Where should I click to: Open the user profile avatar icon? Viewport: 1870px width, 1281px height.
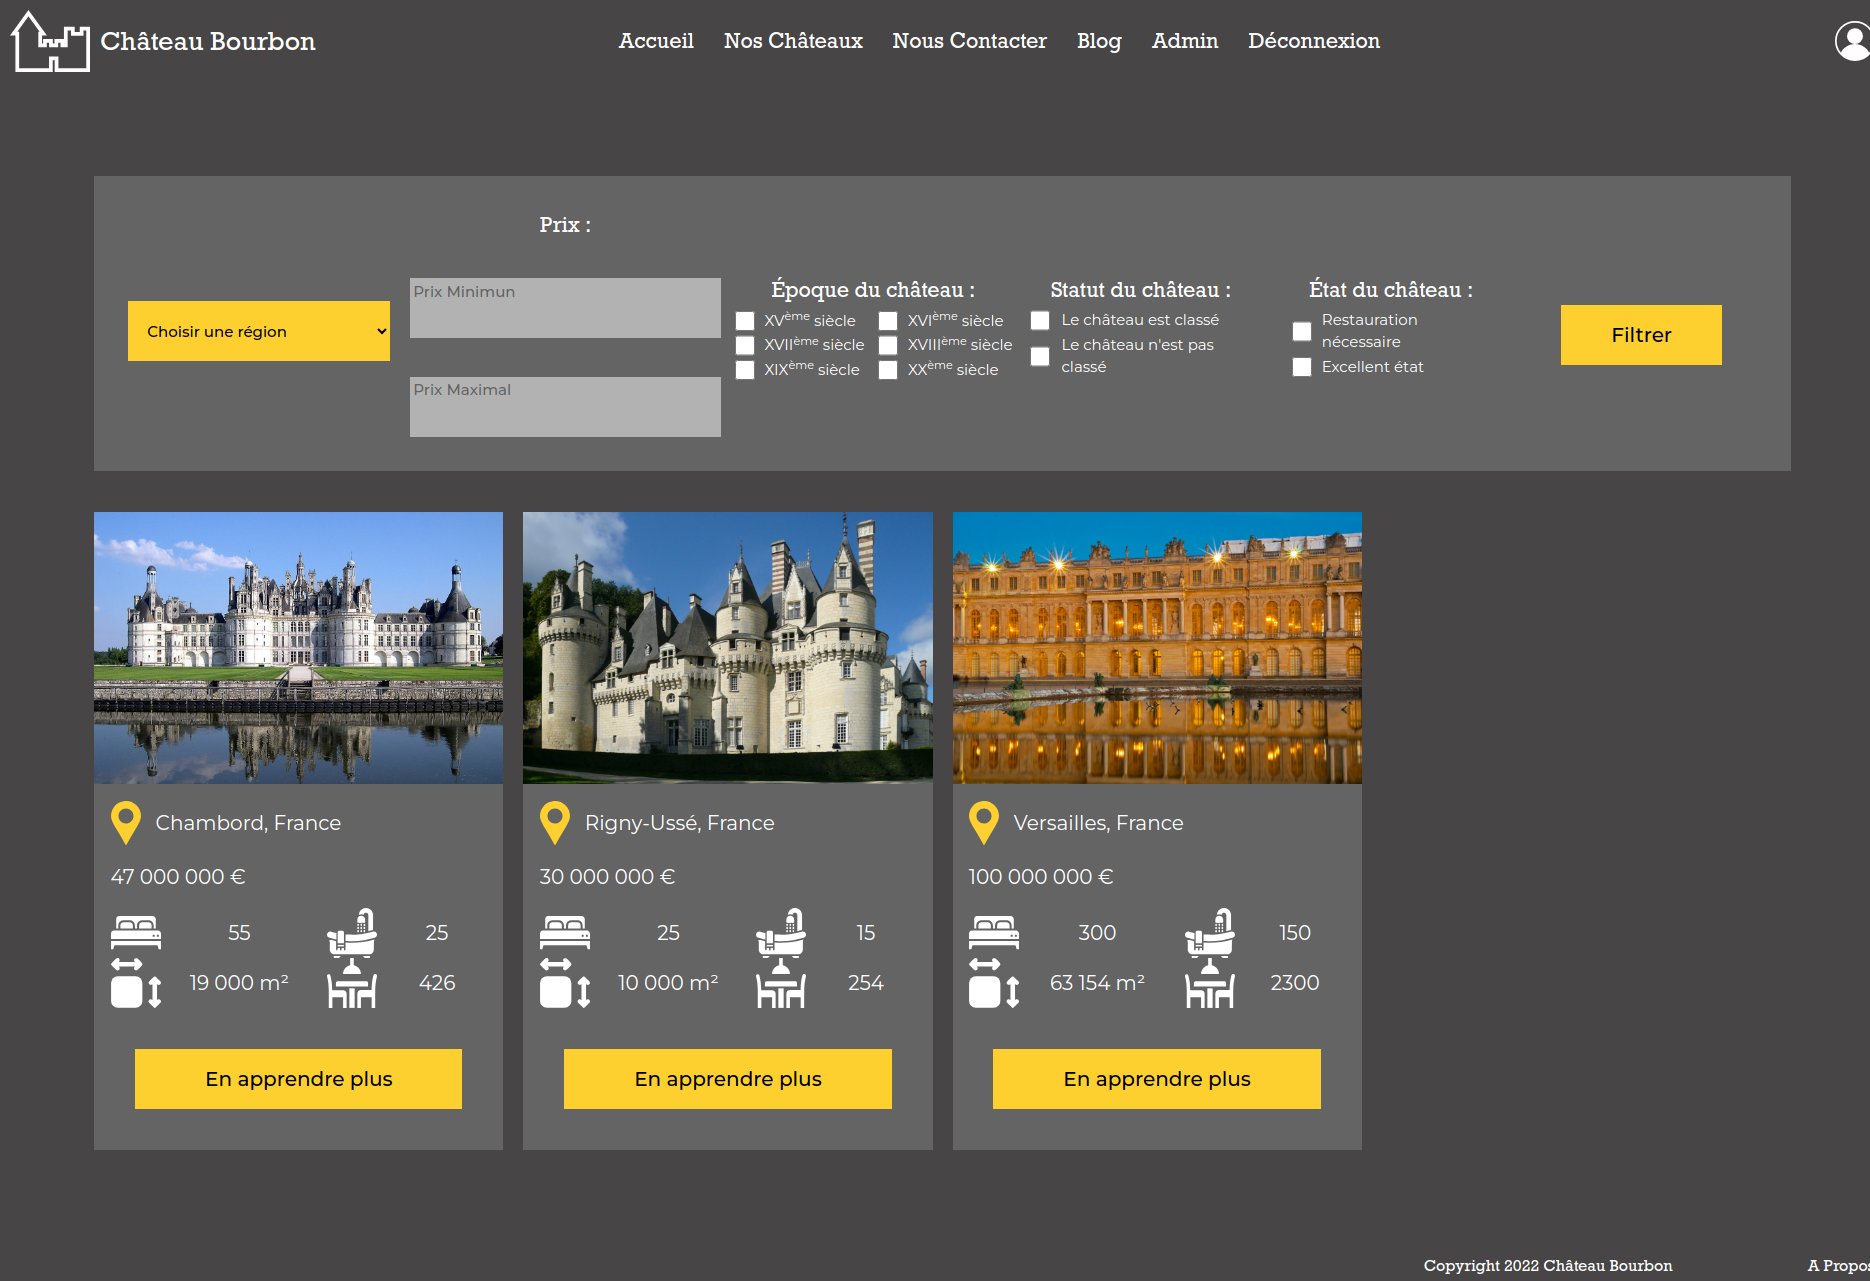click(x=1852, y=41)
